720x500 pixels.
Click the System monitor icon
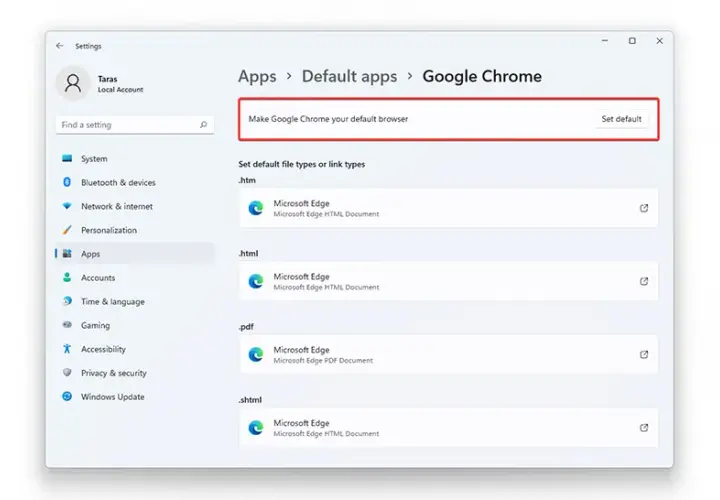(x=67, y=158)
